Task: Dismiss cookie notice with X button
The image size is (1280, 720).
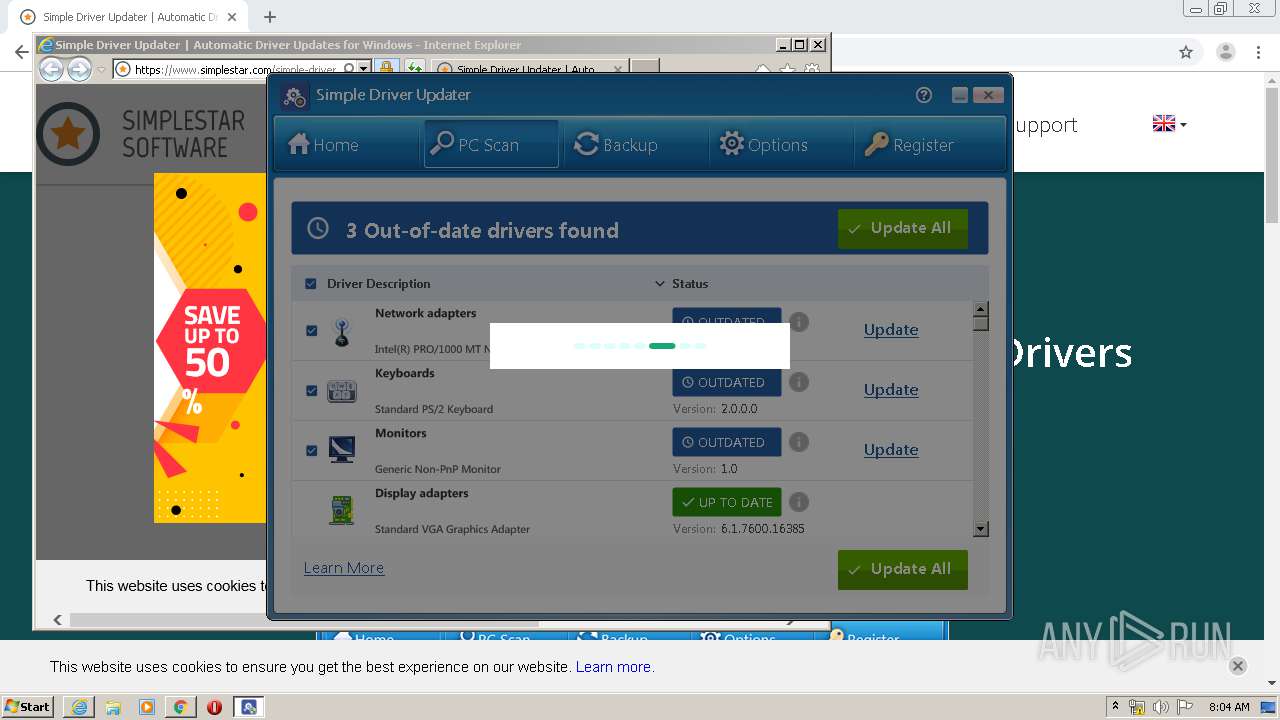Action: pyautogui.click(x=1237, y=666)
